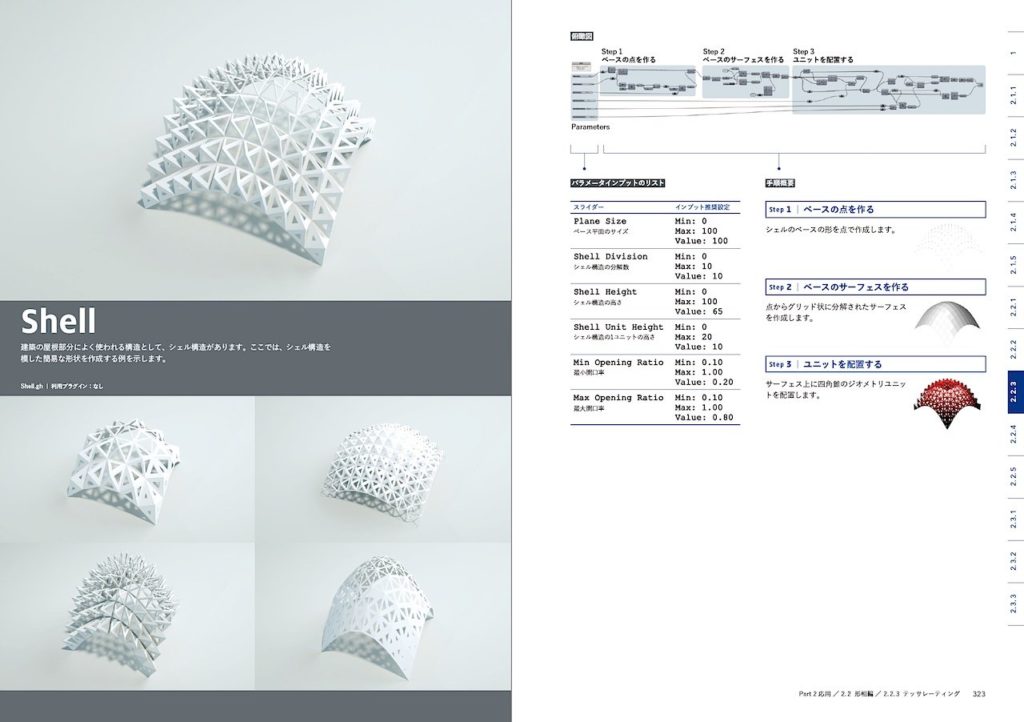Click the Plane Size parameter row
The image size is (1024, 722).
[655, 230]
